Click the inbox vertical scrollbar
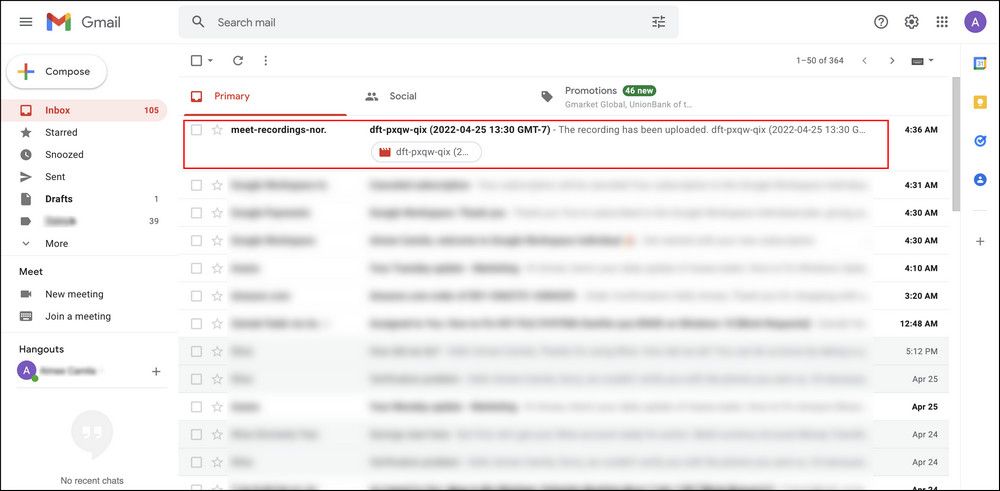 click(x=955, y=144)
